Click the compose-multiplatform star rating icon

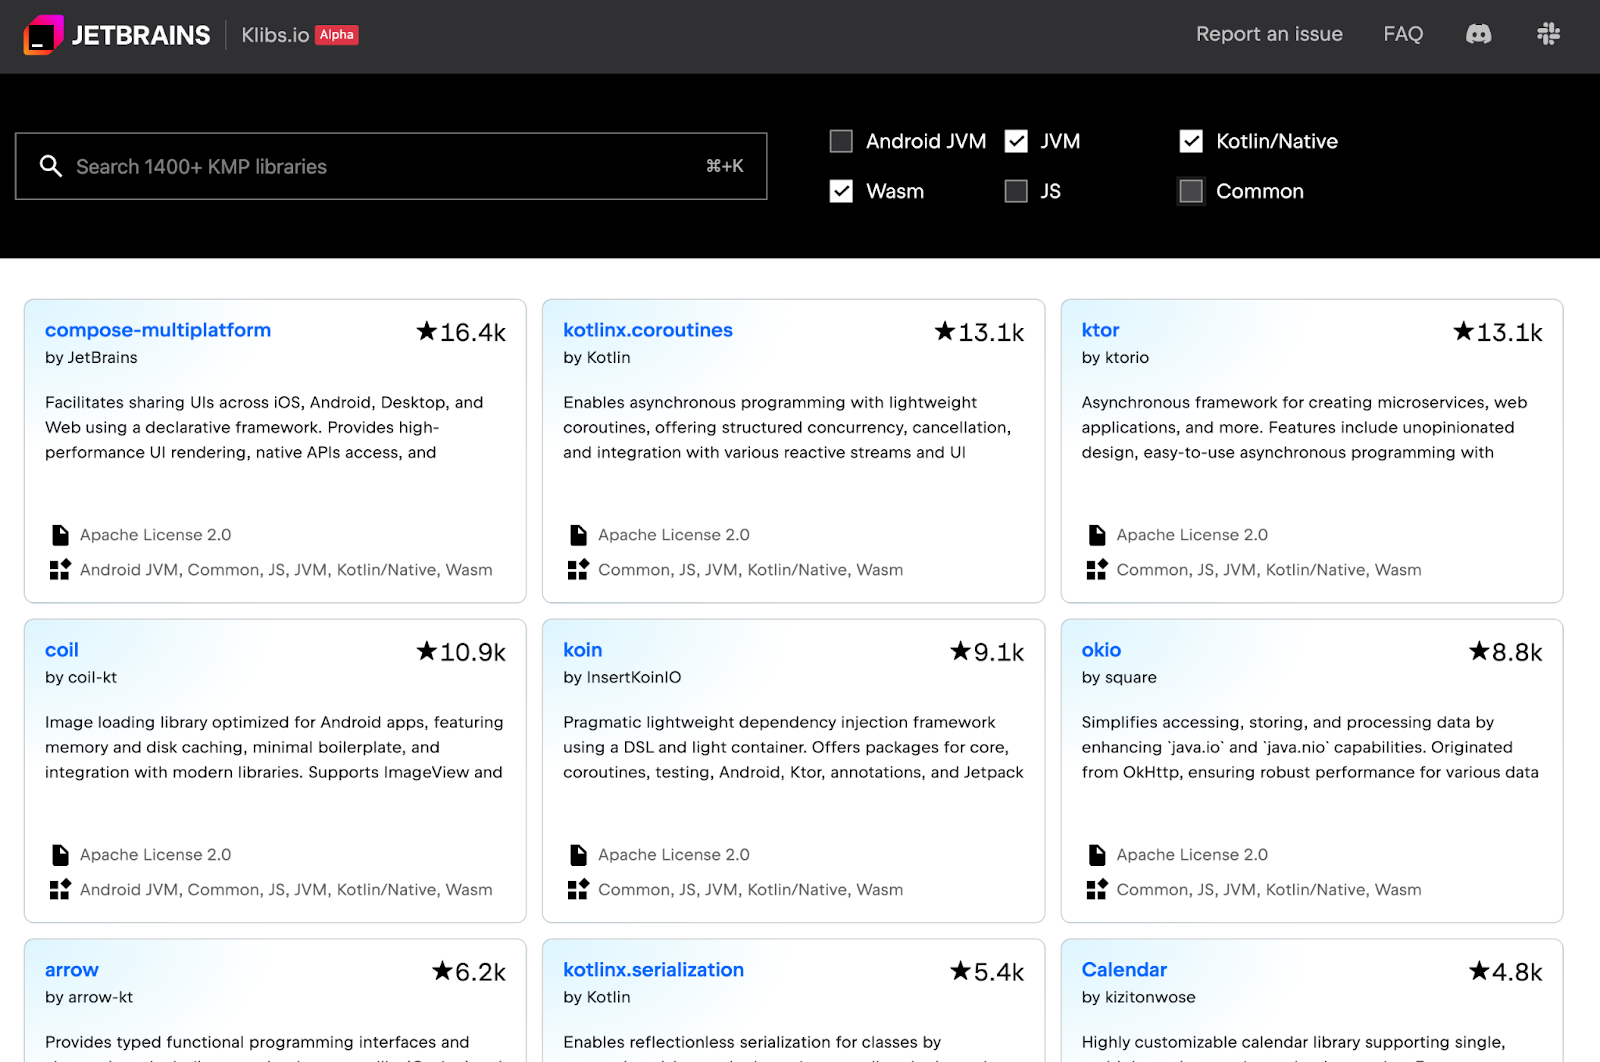[x=427, y=331]
